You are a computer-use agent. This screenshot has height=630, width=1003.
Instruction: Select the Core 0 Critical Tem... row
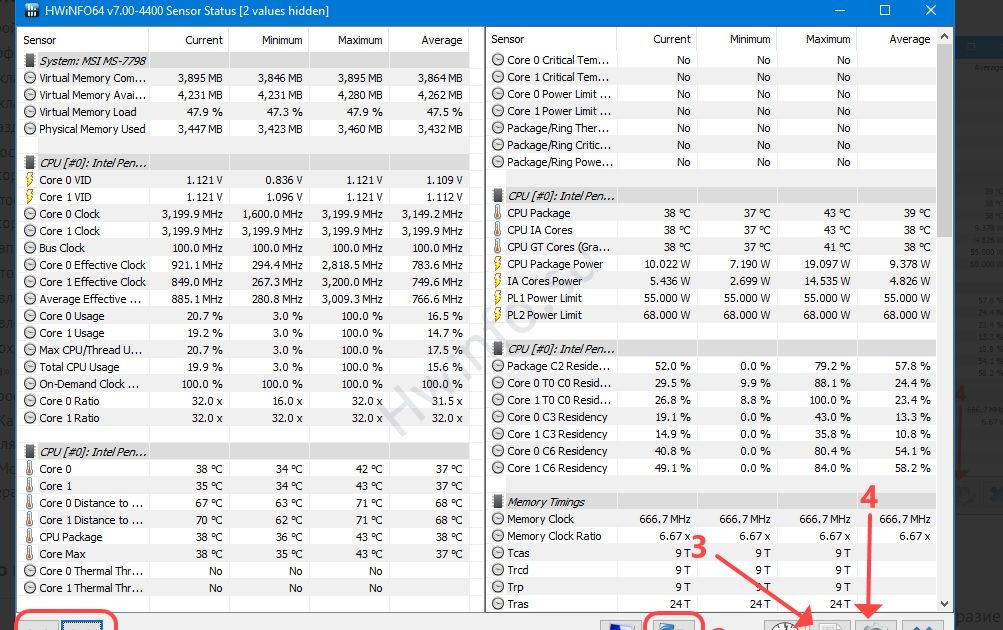point(713,60)
